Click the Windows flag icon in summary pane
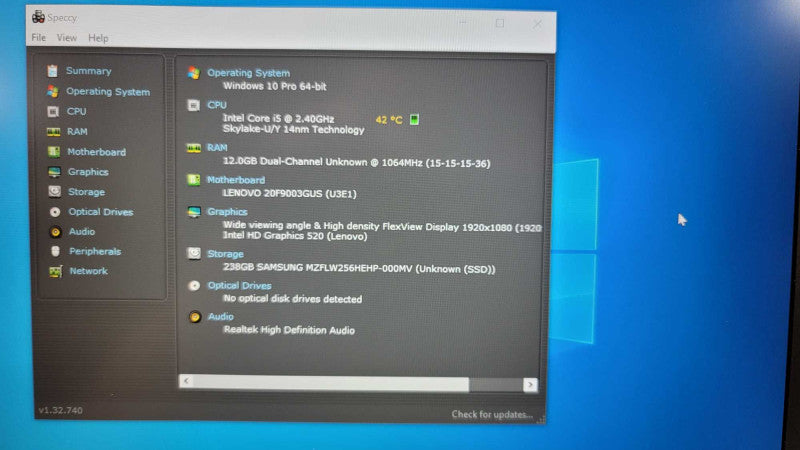 tap(193, 73)
